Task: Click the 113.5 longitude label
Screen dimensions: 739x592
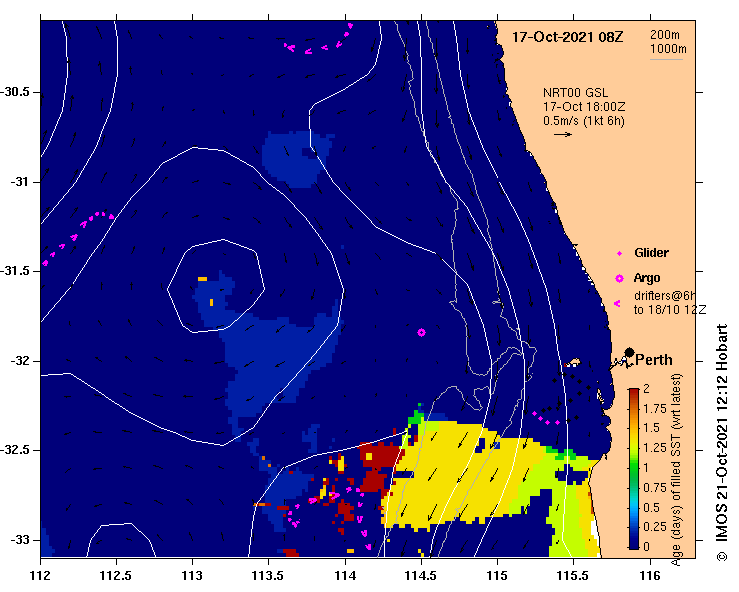Action: coord(269,576)
